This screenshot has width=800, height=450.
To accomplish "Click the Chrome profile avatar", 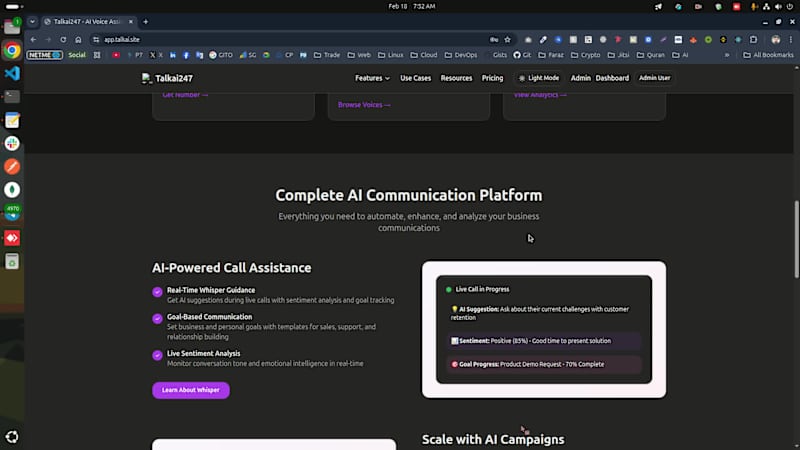I will point(776,40).
